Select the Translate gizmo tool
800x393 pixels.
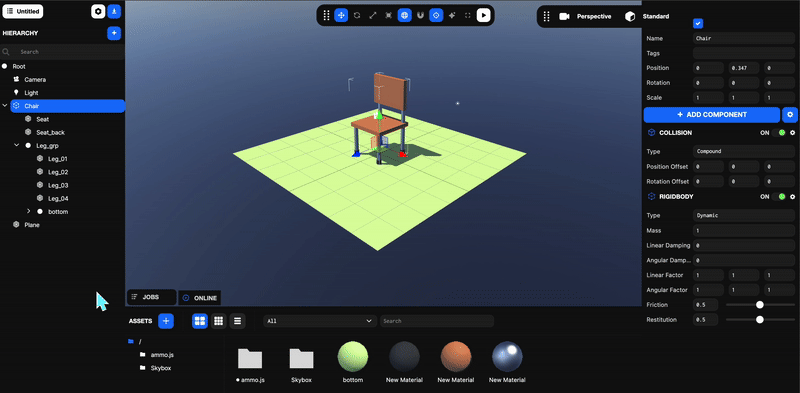[x=341, y=15]
